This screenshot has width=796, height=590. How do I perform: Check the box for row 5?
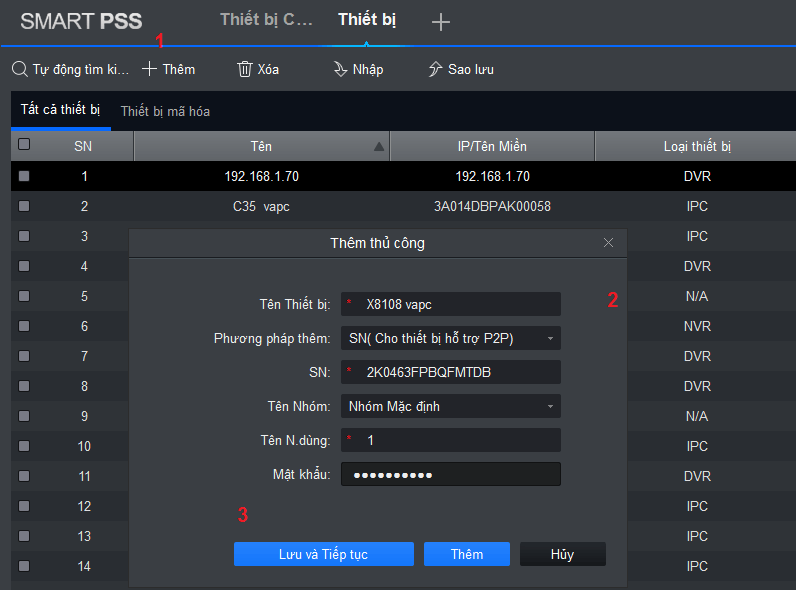(24, 296)
